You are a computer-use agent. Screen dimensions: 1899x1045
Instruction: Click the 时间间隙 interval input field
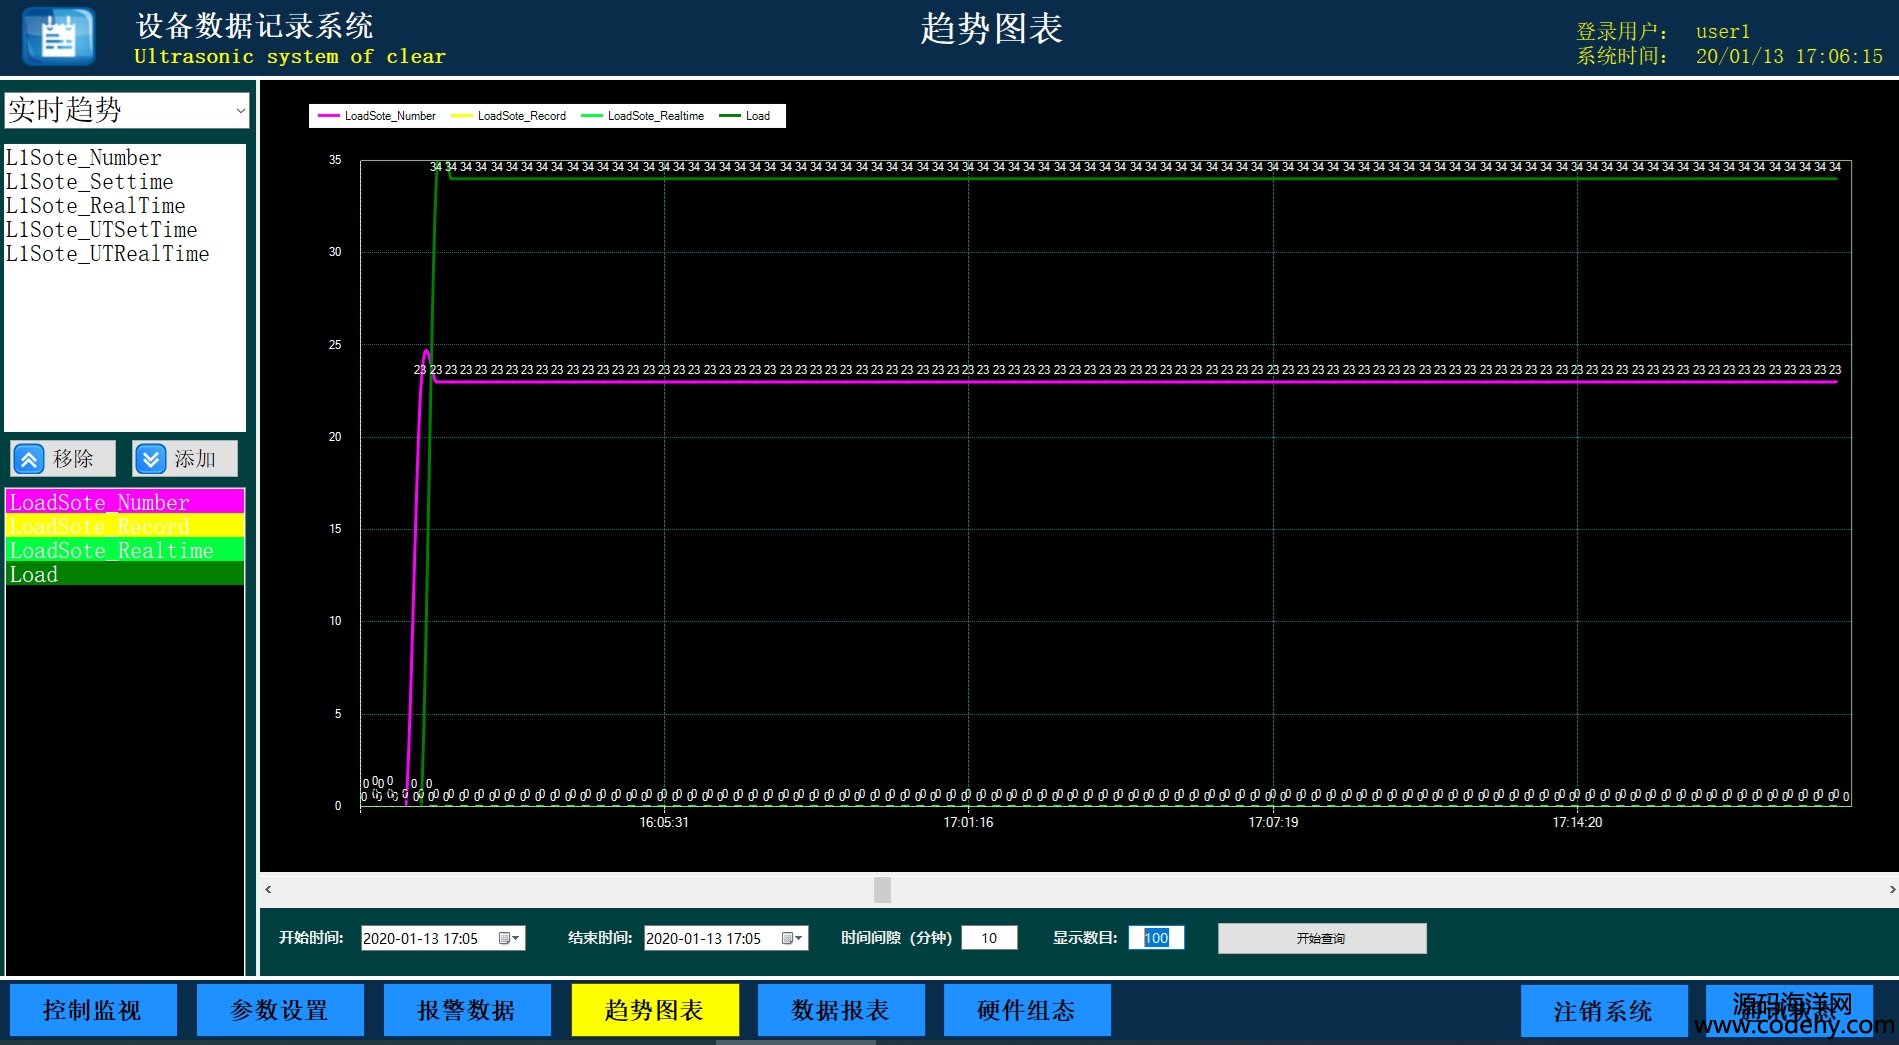coord(989,938)
